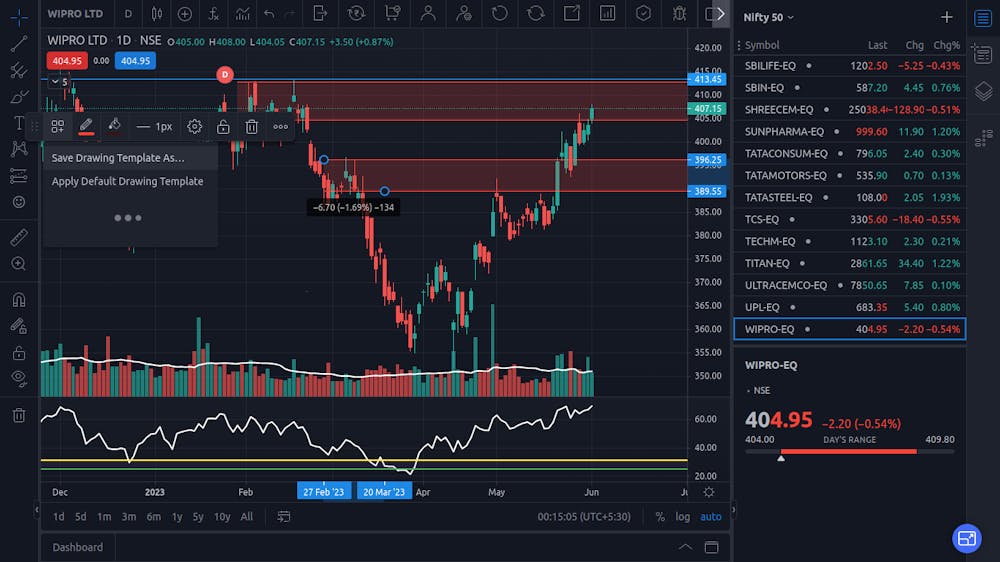This screenshot has height=562, width=1000.
Task: Open the Compare symbol plus icon
Action: (x=185, y=13)
